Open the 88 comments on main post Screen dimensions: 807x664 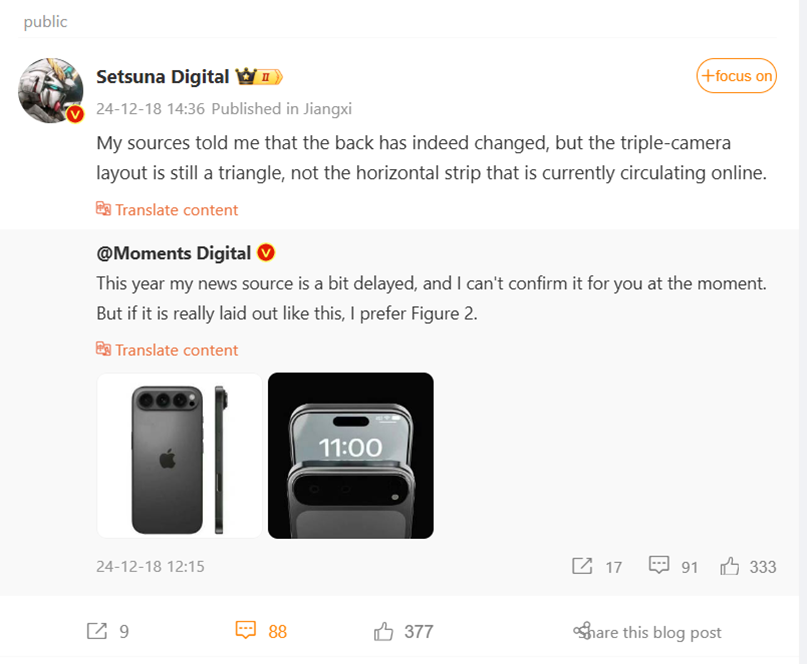261,631
